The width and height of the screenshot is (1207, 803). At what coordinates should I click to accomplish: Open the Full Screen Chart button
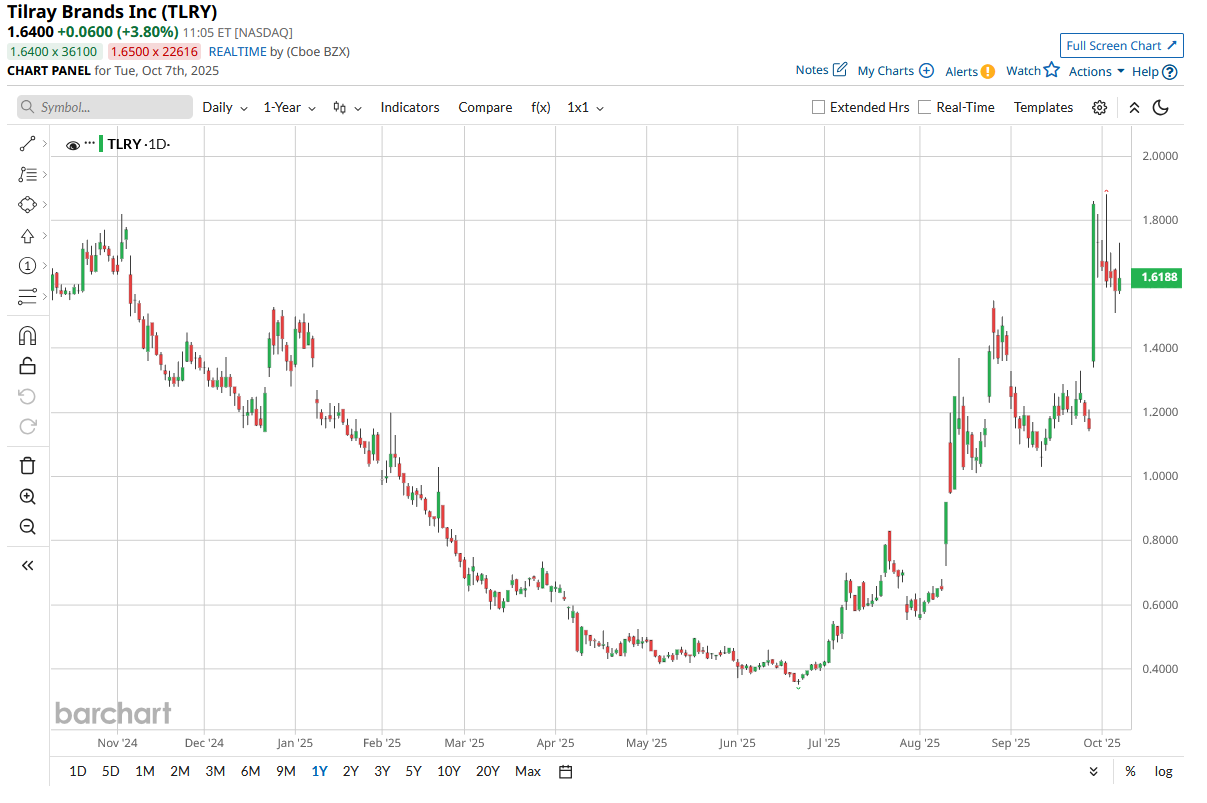[1122, 45]
